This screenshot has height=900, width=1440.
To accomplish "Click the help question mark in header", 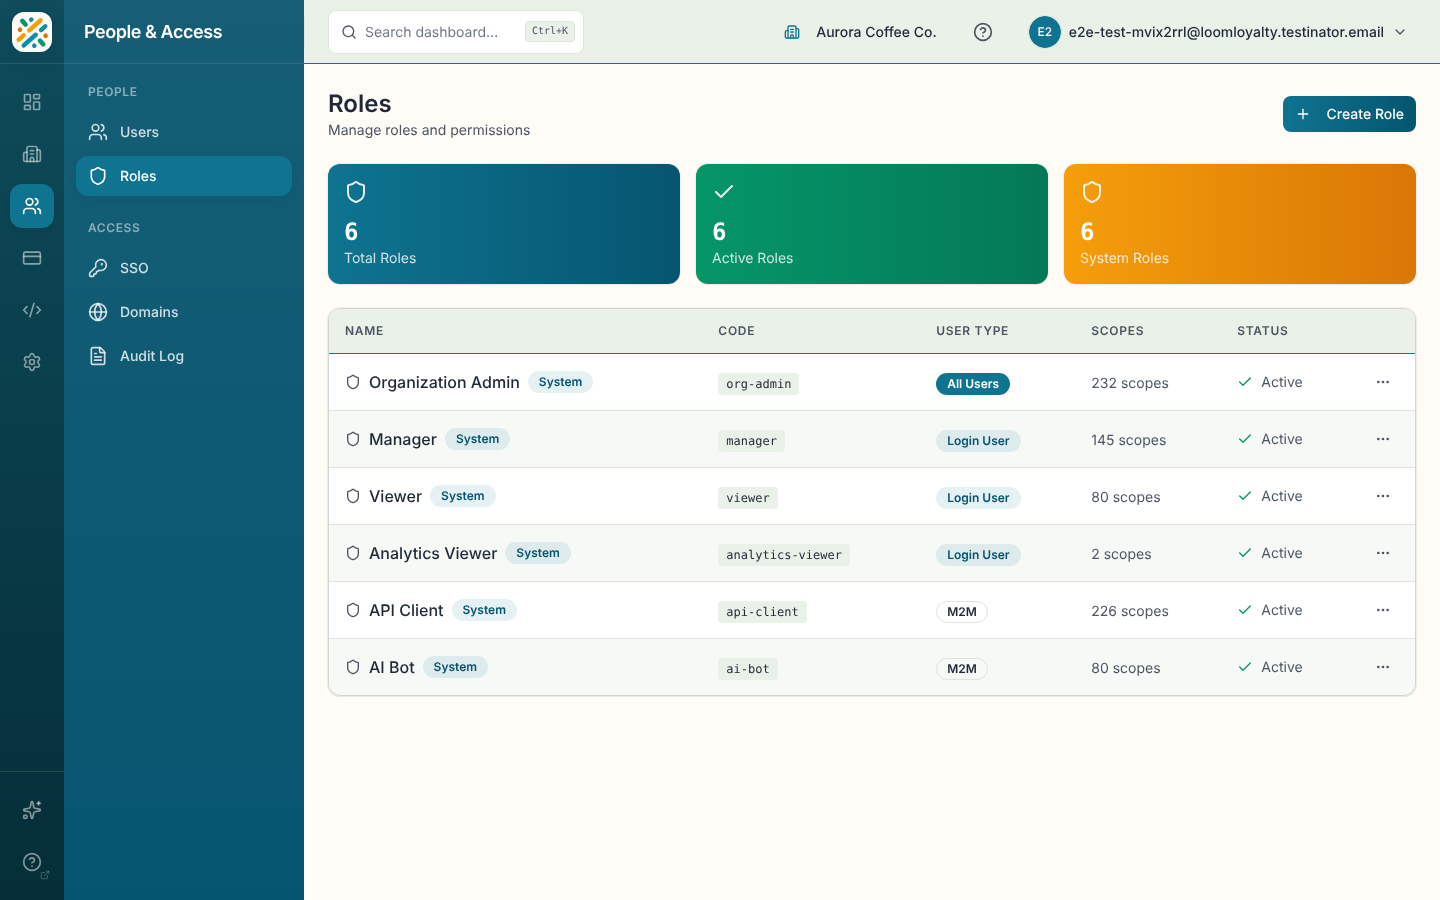I will point(983,32).
